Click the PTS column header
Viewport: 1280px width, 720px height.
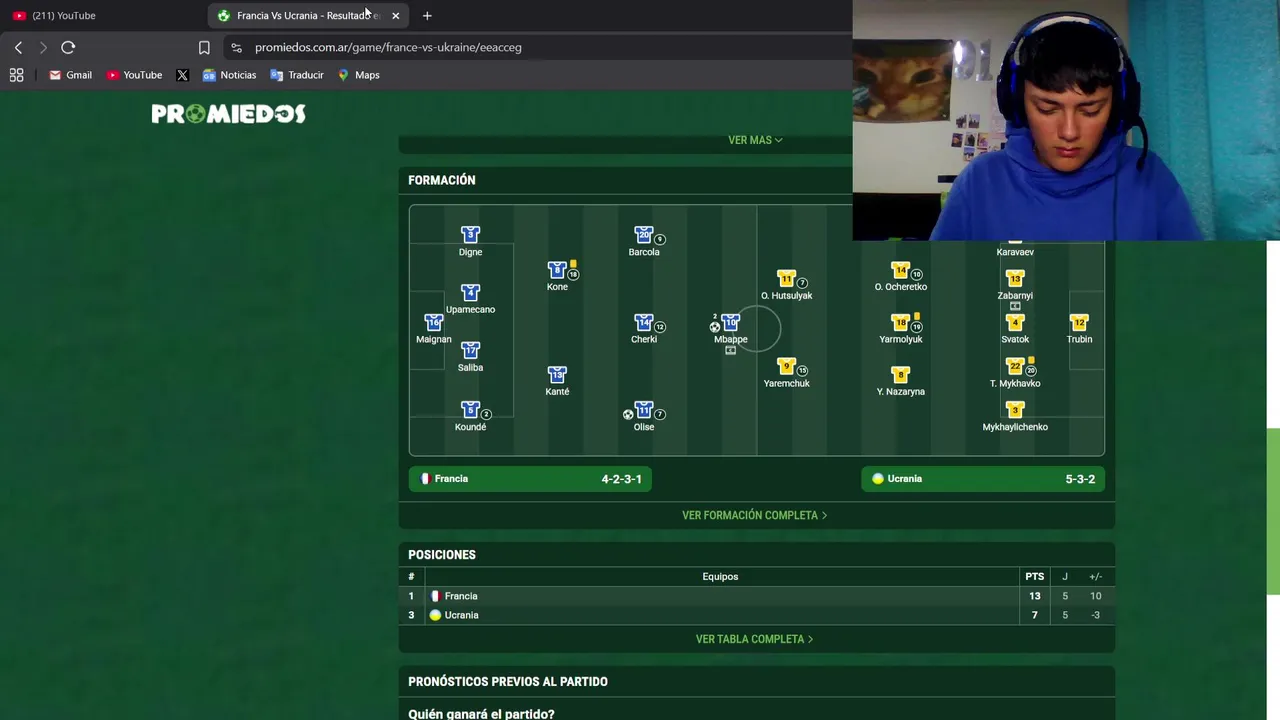point(1034,576)
